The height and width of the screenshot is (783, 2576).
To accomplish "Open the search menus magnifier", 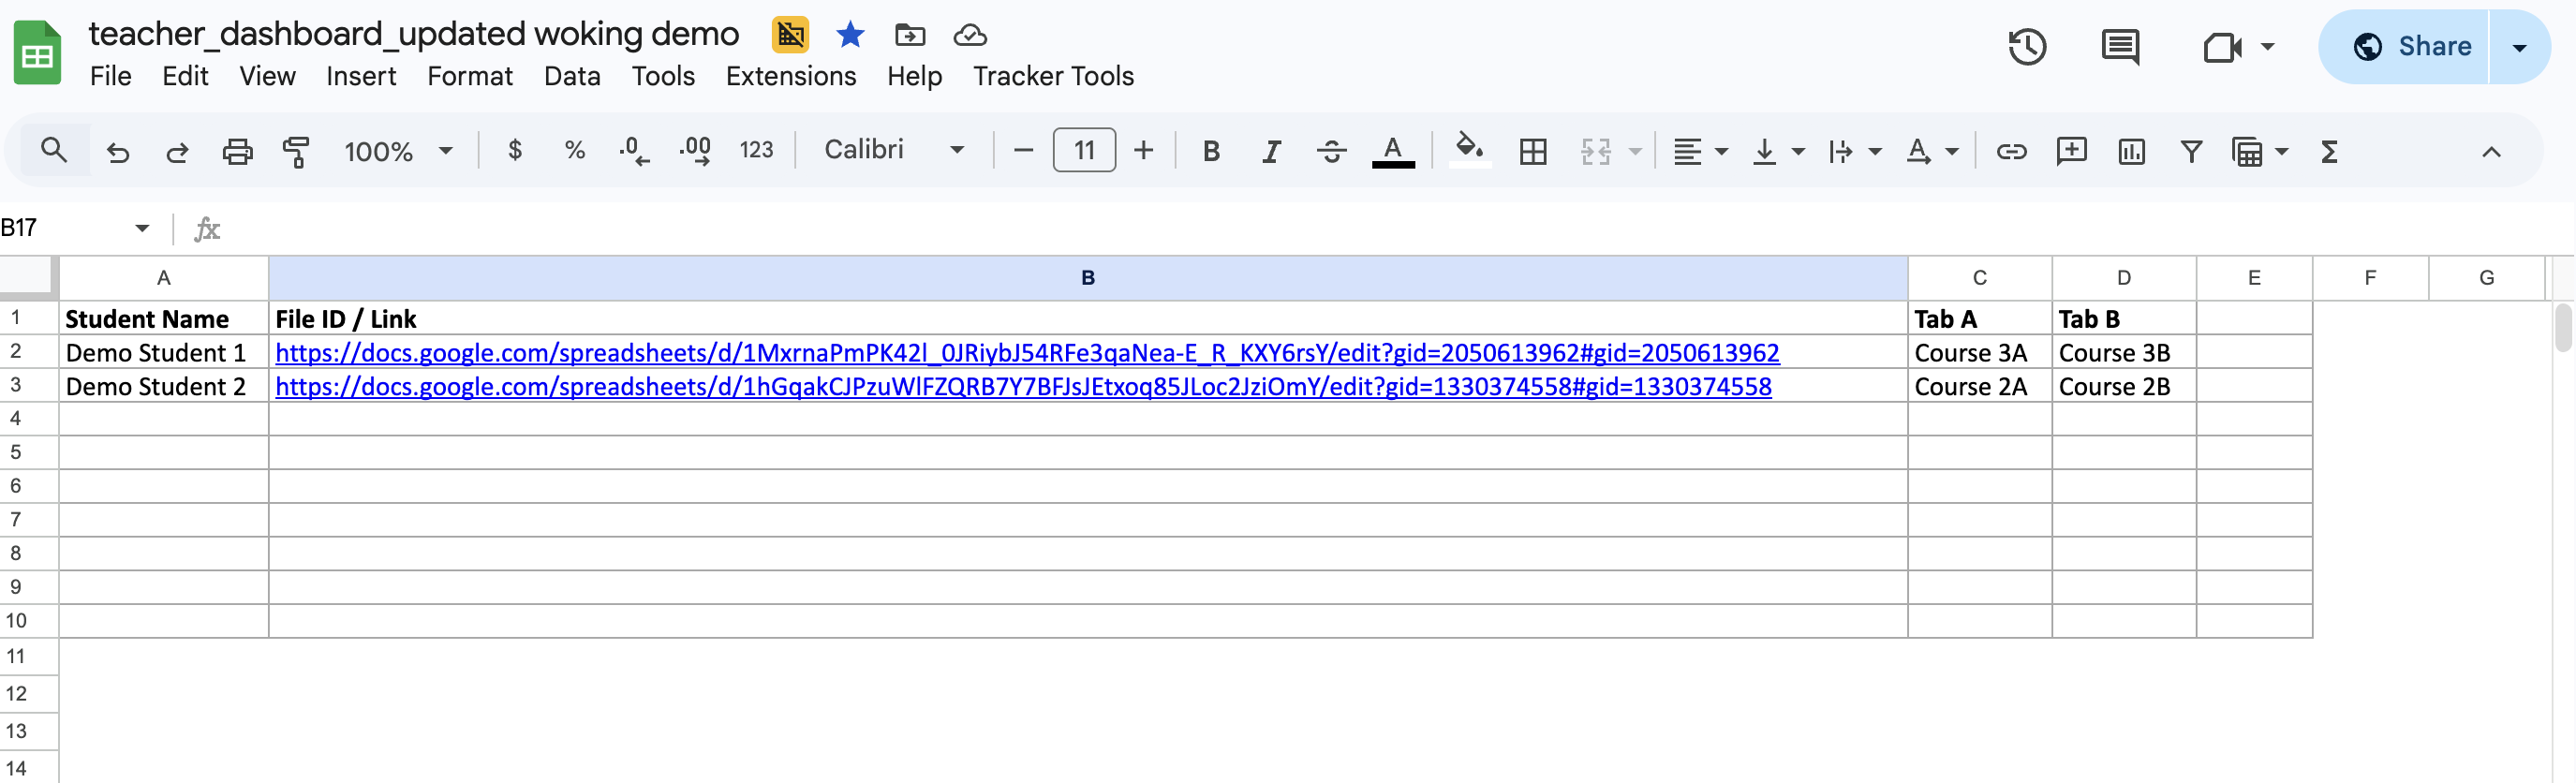I will click(54, 151).
